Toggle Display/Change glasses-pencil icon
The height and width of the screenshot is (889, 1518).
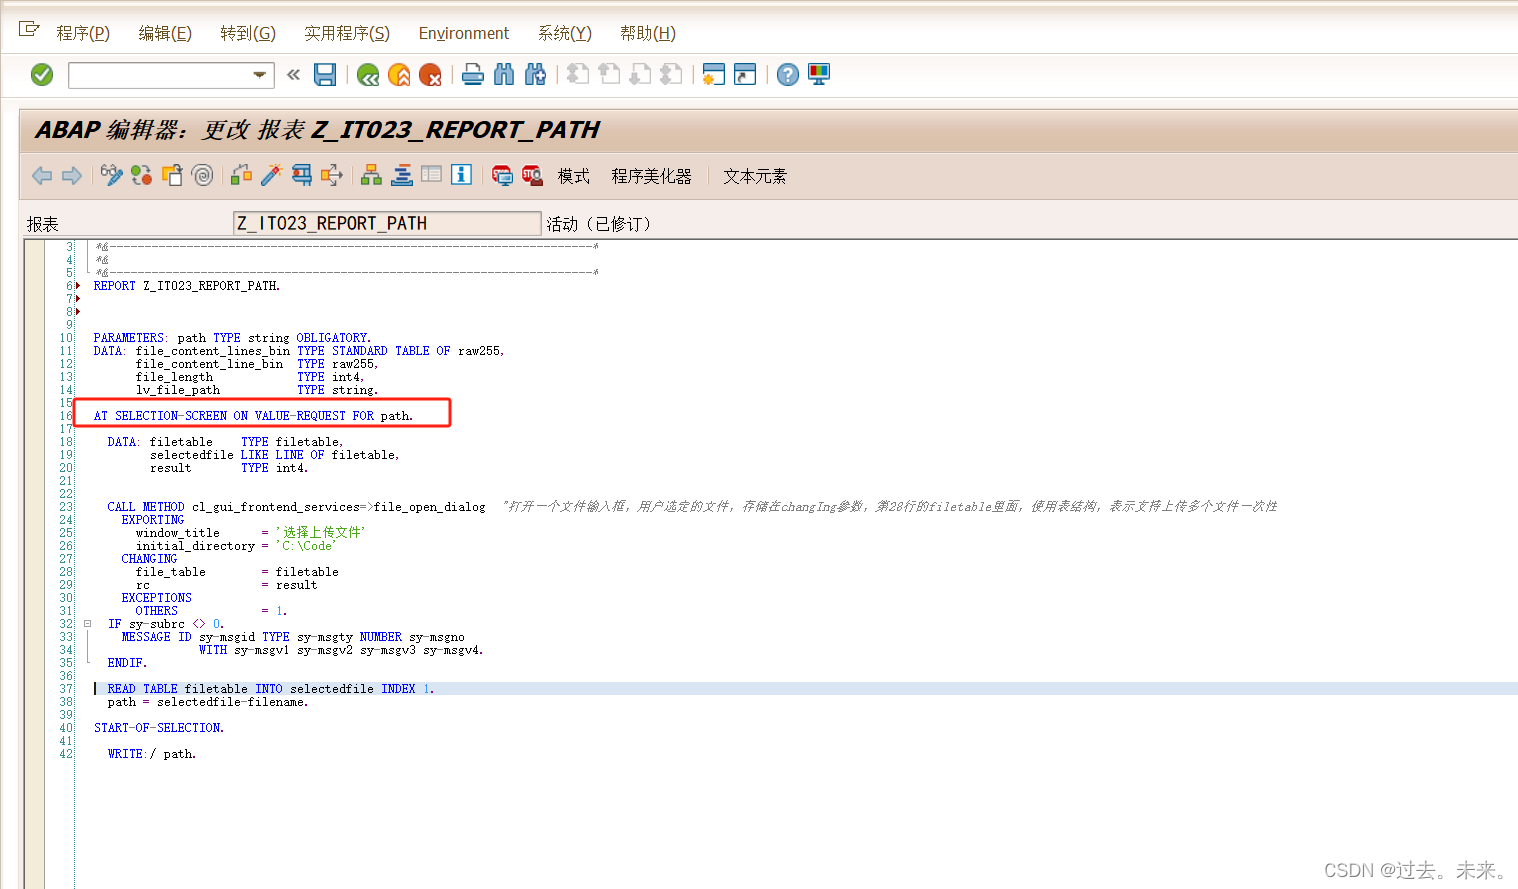(111, 176)
